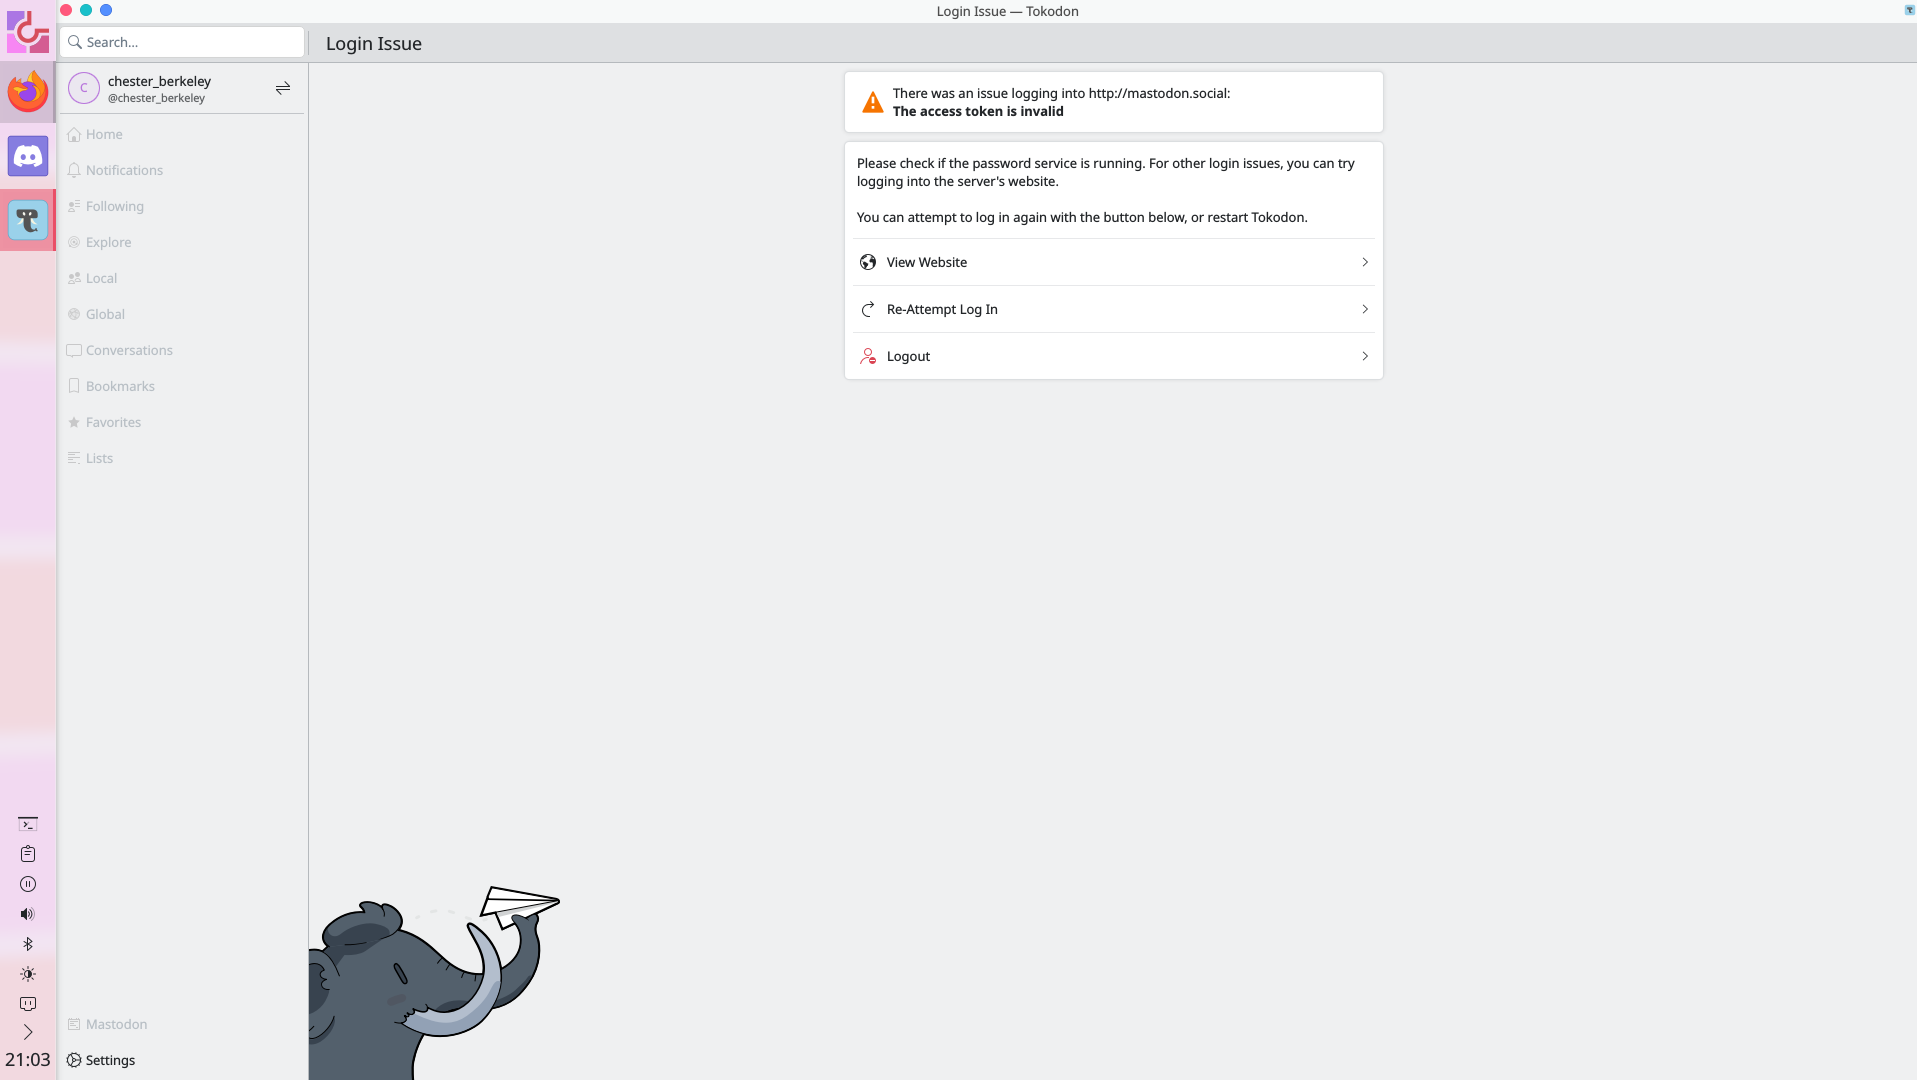
Task: Open Firefox from the dock
Action: [28, 92]
